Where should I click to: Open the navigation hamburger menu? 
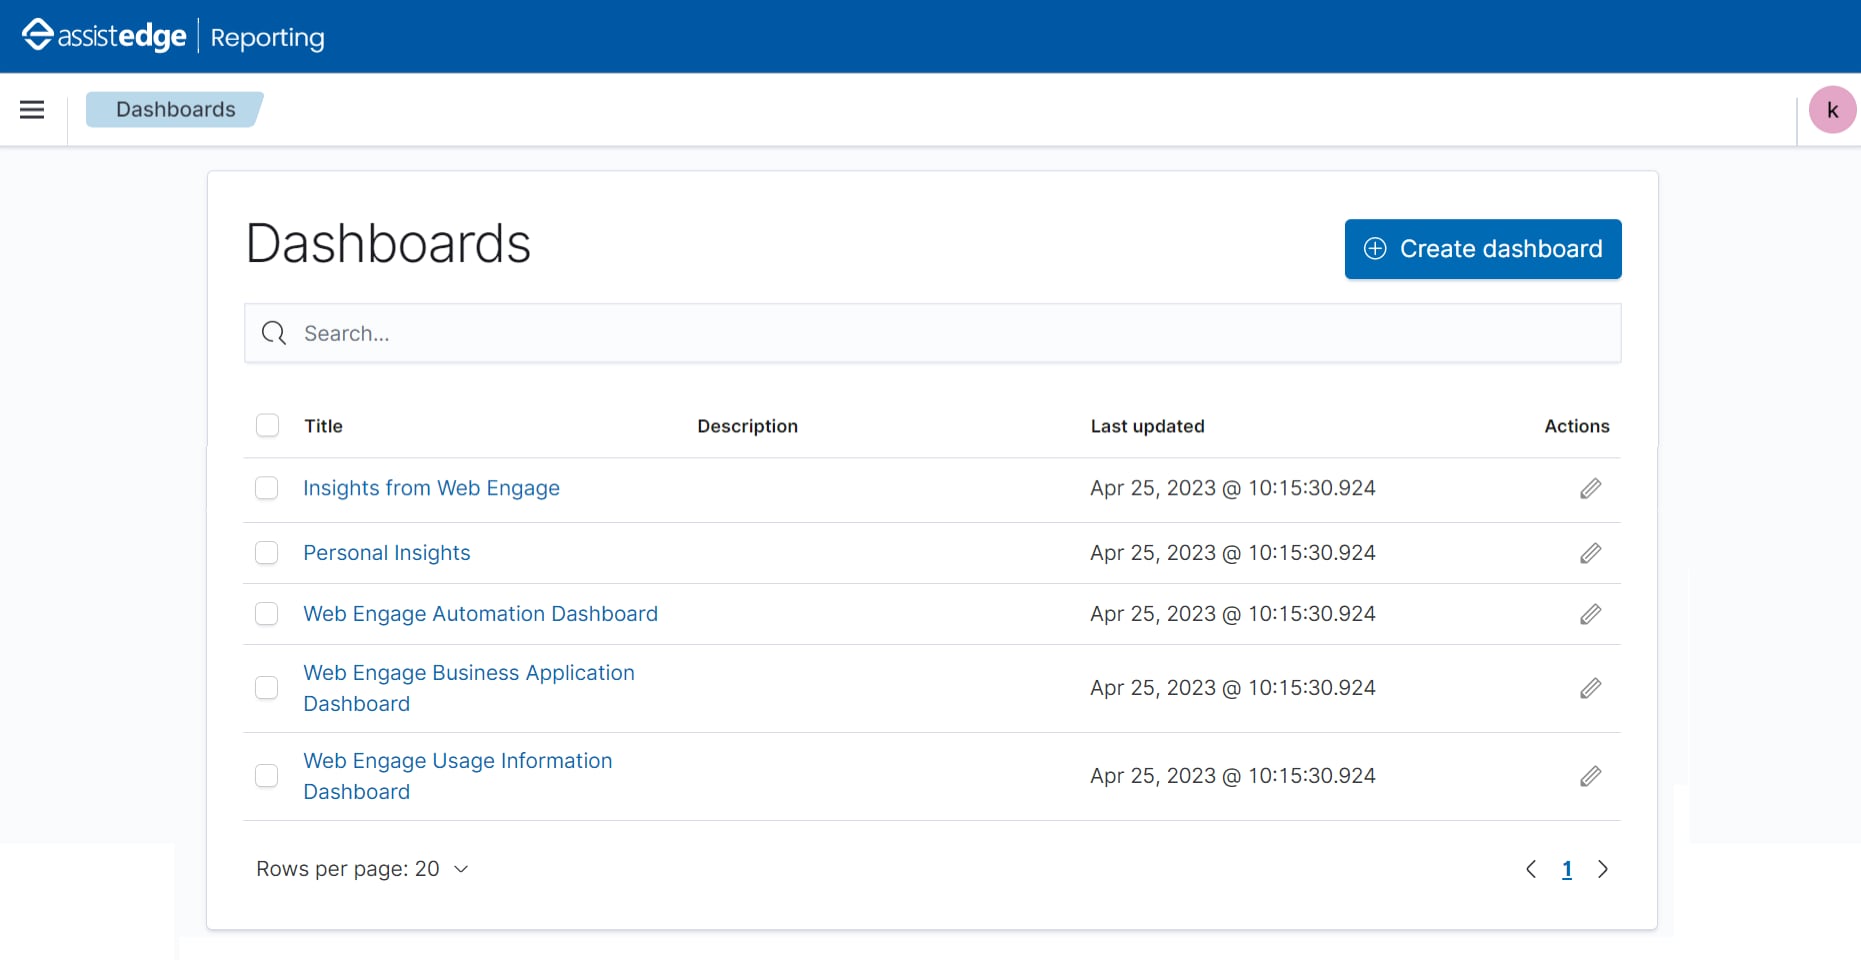pyautogui.click(x=32, y=109)
